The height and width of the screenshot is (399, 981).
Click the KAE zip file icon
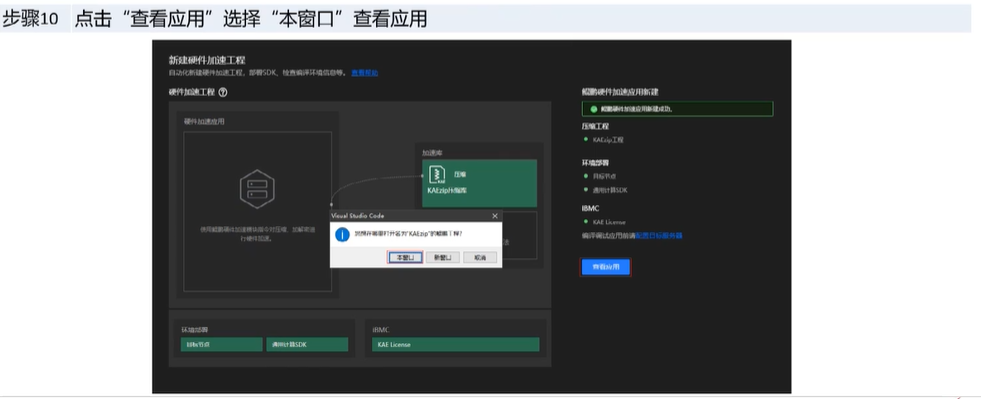click(x=436, y=175)
